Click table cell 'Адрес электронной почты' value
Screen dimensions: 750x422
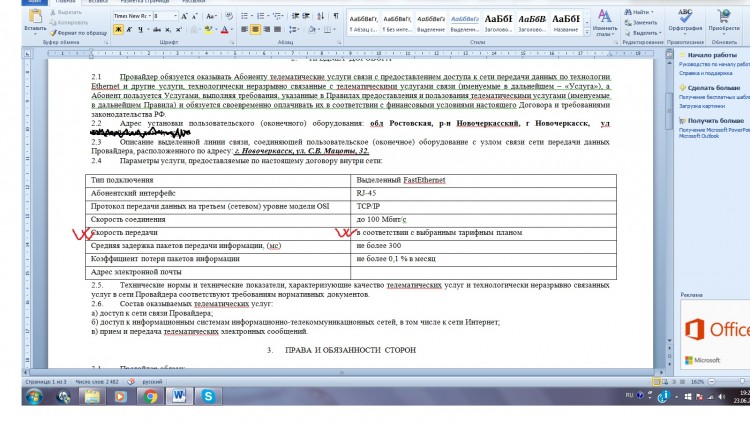tap(483, 273)
